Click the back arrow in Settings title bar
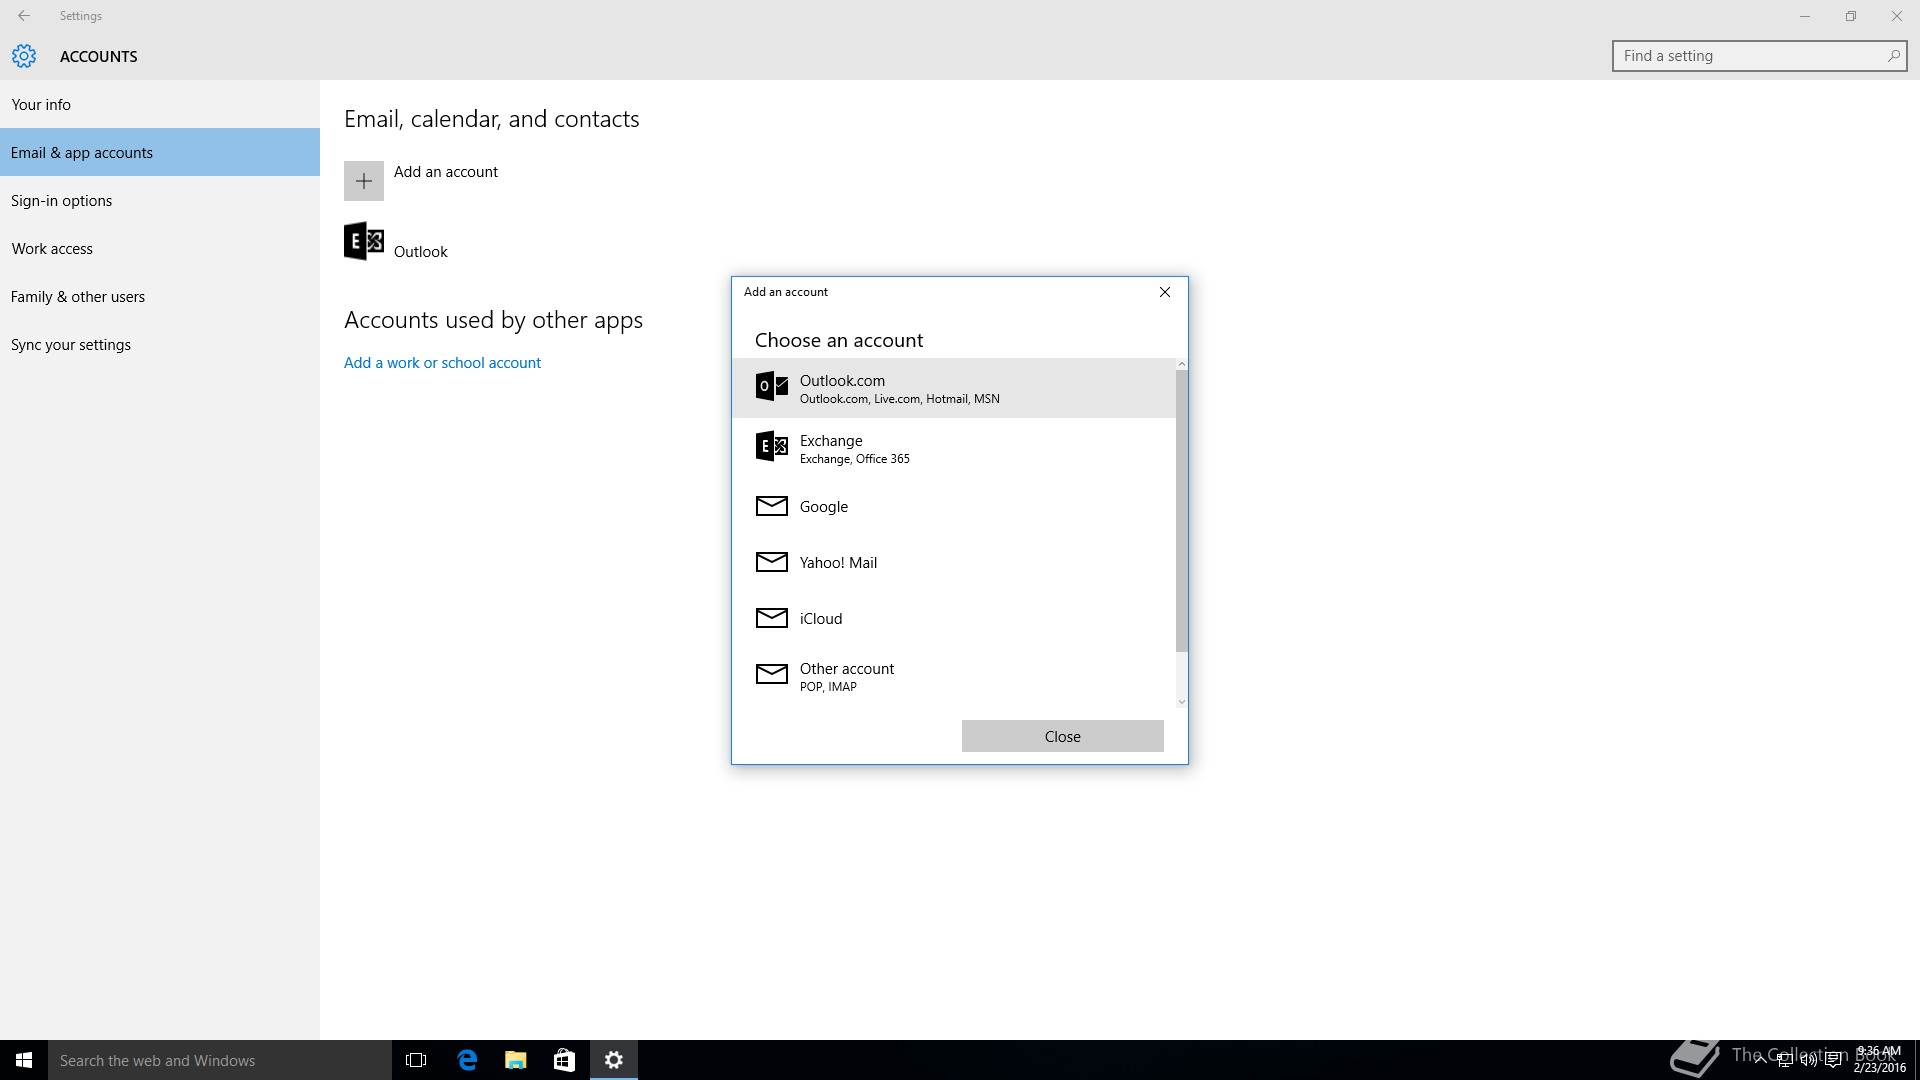 point(24,16)
